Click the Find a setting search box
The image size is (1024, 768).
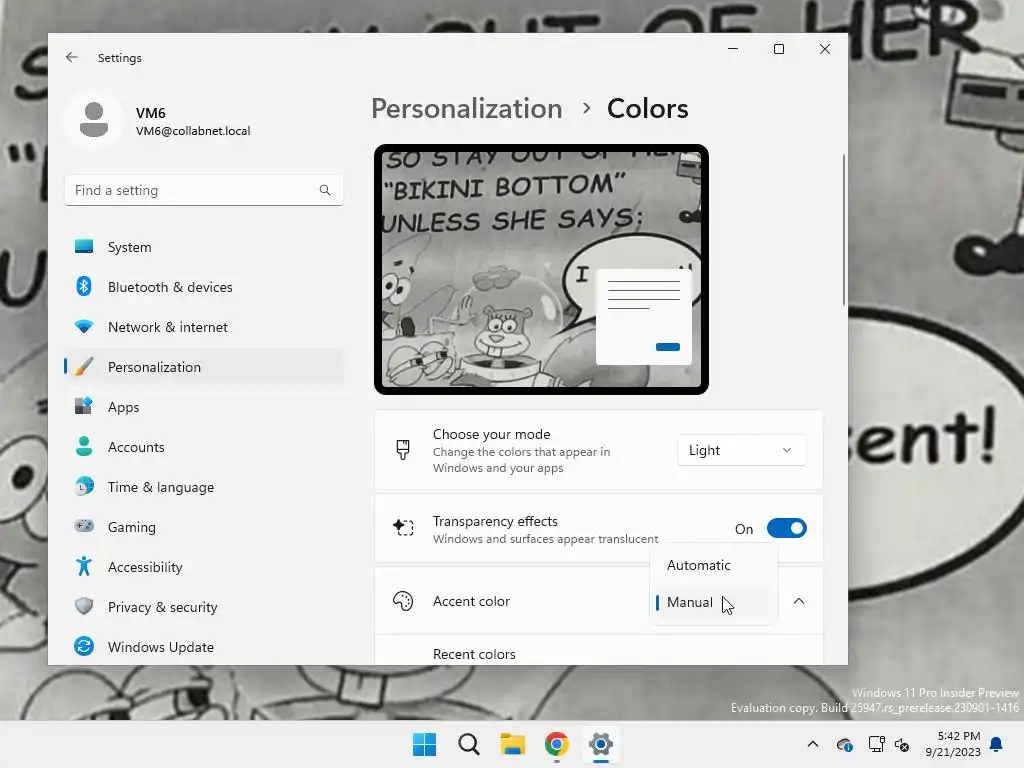[204, 190]
